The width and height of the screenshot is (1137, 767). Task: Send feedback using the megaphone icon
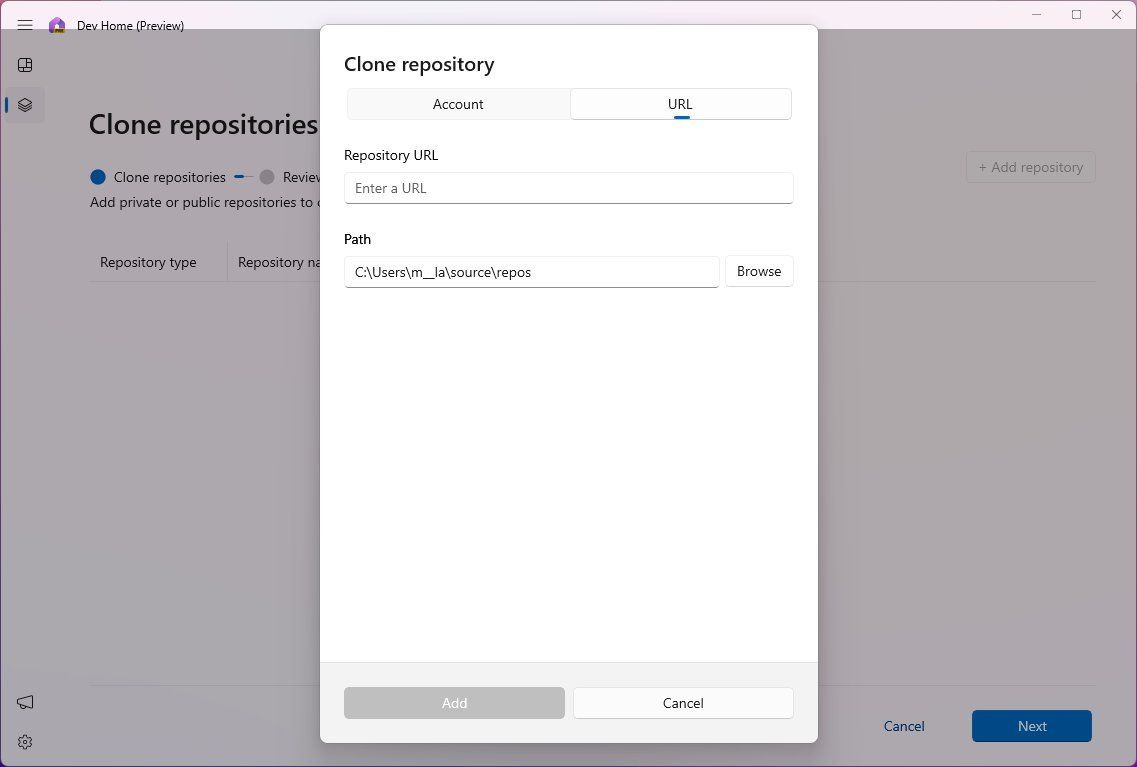pyautogui.click(x=24, y=702)
